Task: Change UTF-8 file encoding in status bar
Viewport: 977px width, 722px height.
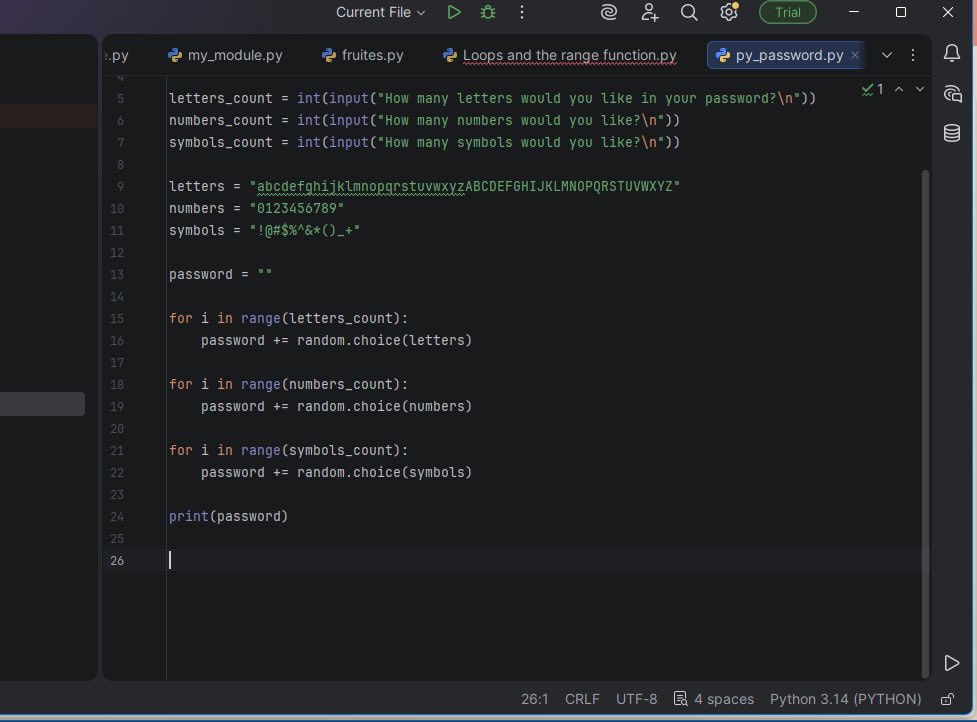Action: pyautogui.click(x=636, y=699)
